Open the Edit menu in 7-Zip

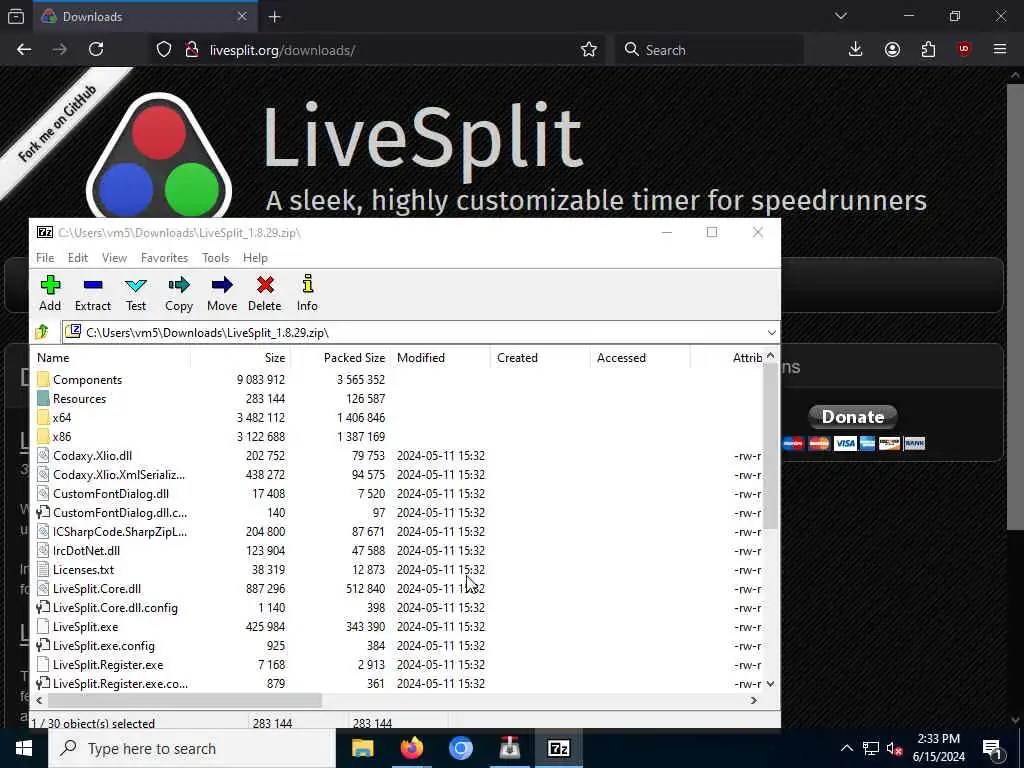tap(78, 258)
